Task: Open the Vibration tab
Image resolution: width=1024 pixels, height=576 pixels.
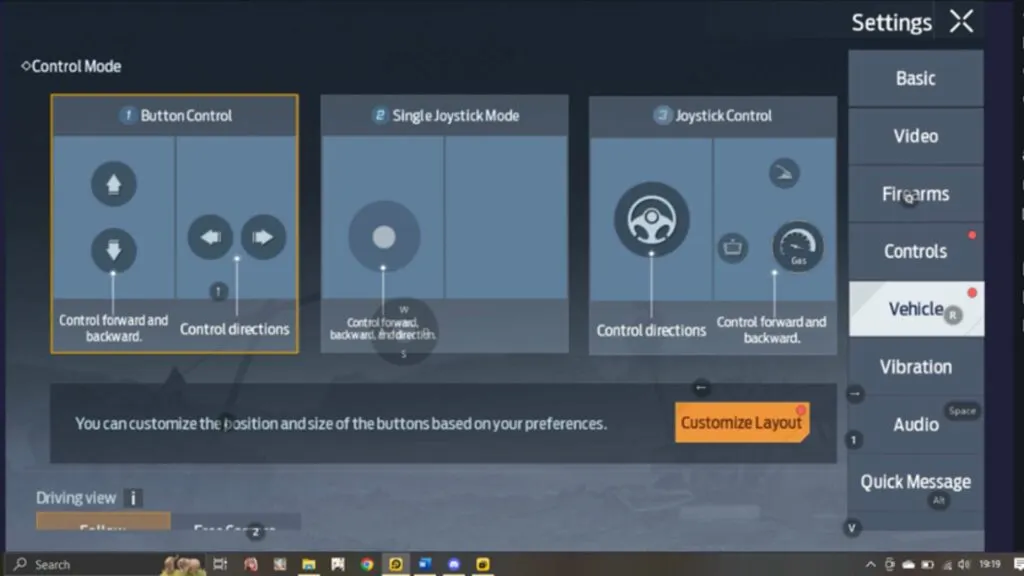Action: click(916, 367)
